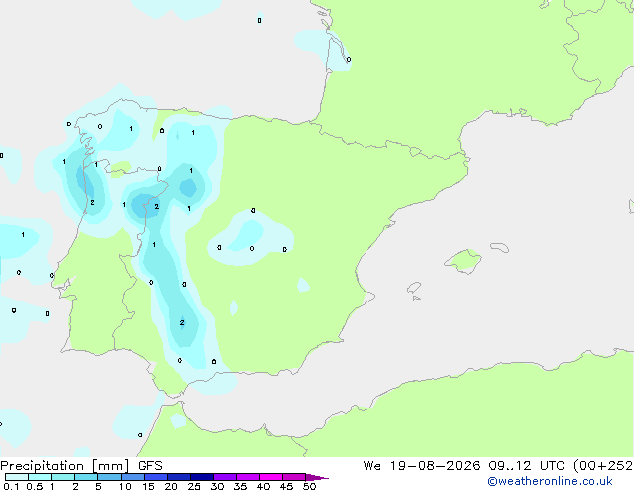Click the '09..12' time range text
The height and width of the screenshot is (490, 634).
point(509,466)
